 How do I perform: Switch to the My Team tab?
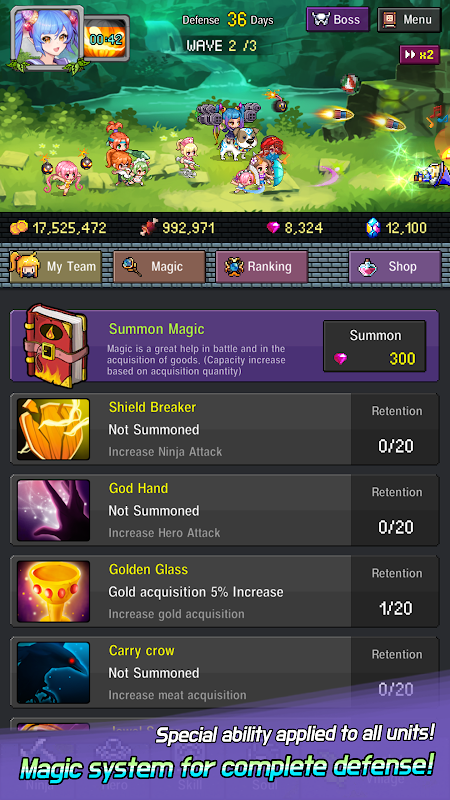pyautogui.click(x=56, y=266)
